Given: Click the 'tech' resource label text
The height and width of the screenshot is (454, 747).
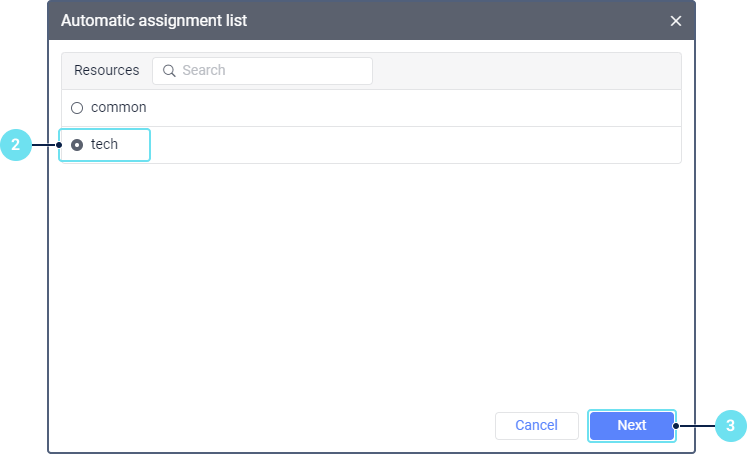Looking at the screenshot, I should [x=104, y=144].
